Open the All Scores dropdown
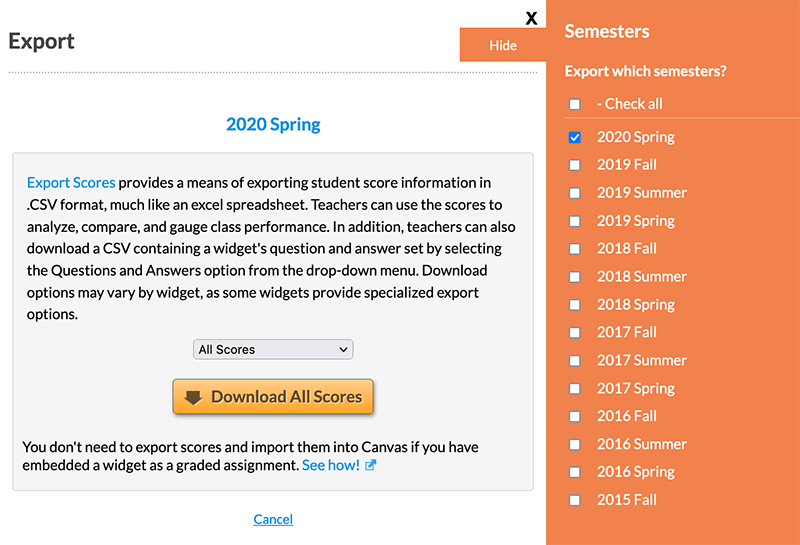Screen dimensions: 800x545 point(273,350)
